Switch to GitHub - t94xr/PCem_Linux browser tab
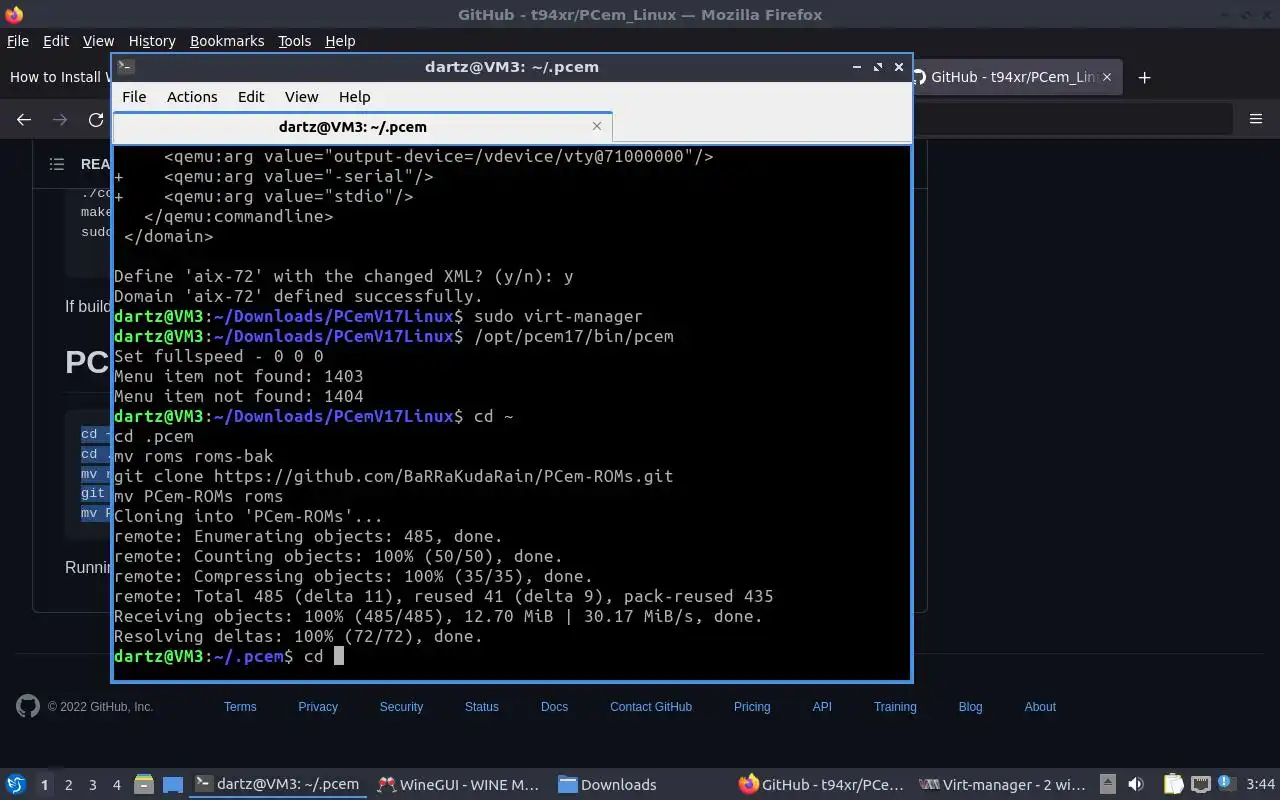This screenshot has height=800, width=1280. 1017,77
